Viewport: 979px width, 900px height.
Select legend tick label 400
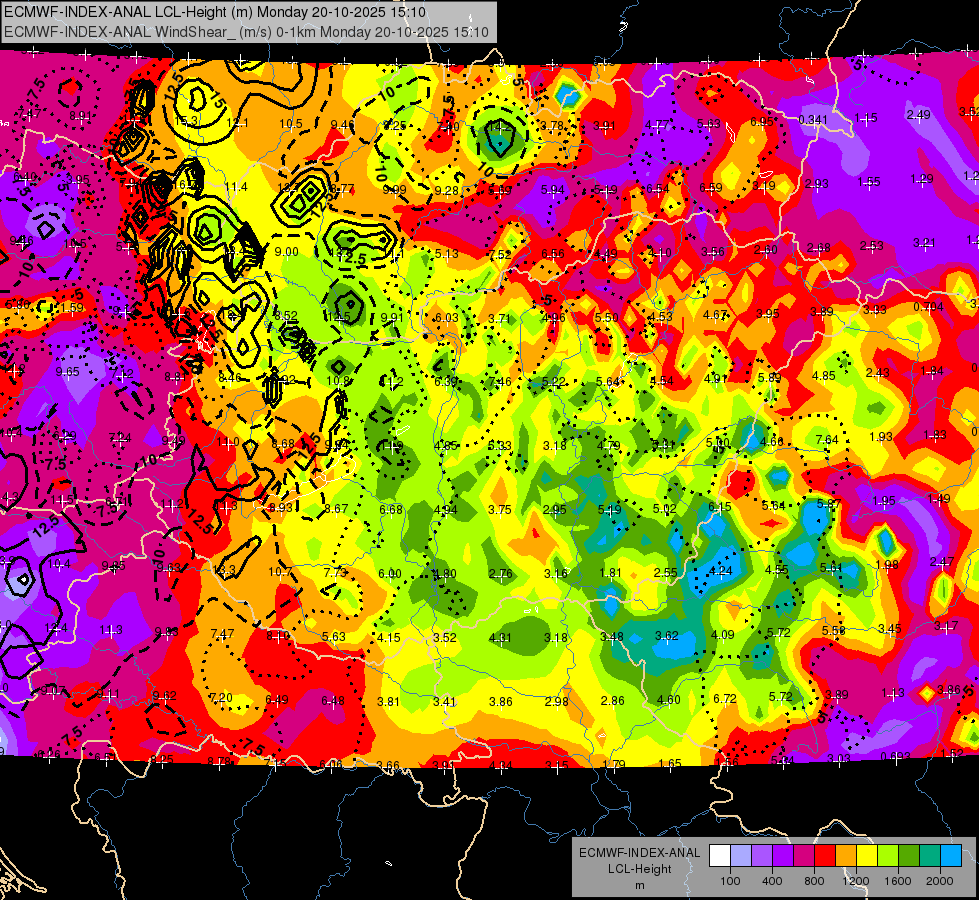(772, 881)
